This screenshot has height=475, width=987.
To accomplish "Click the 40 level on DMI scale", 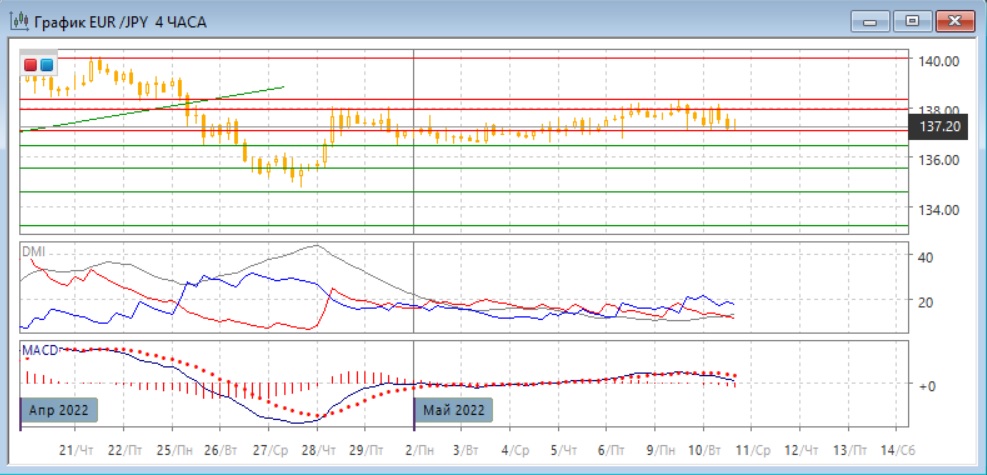I will (925, 257).
